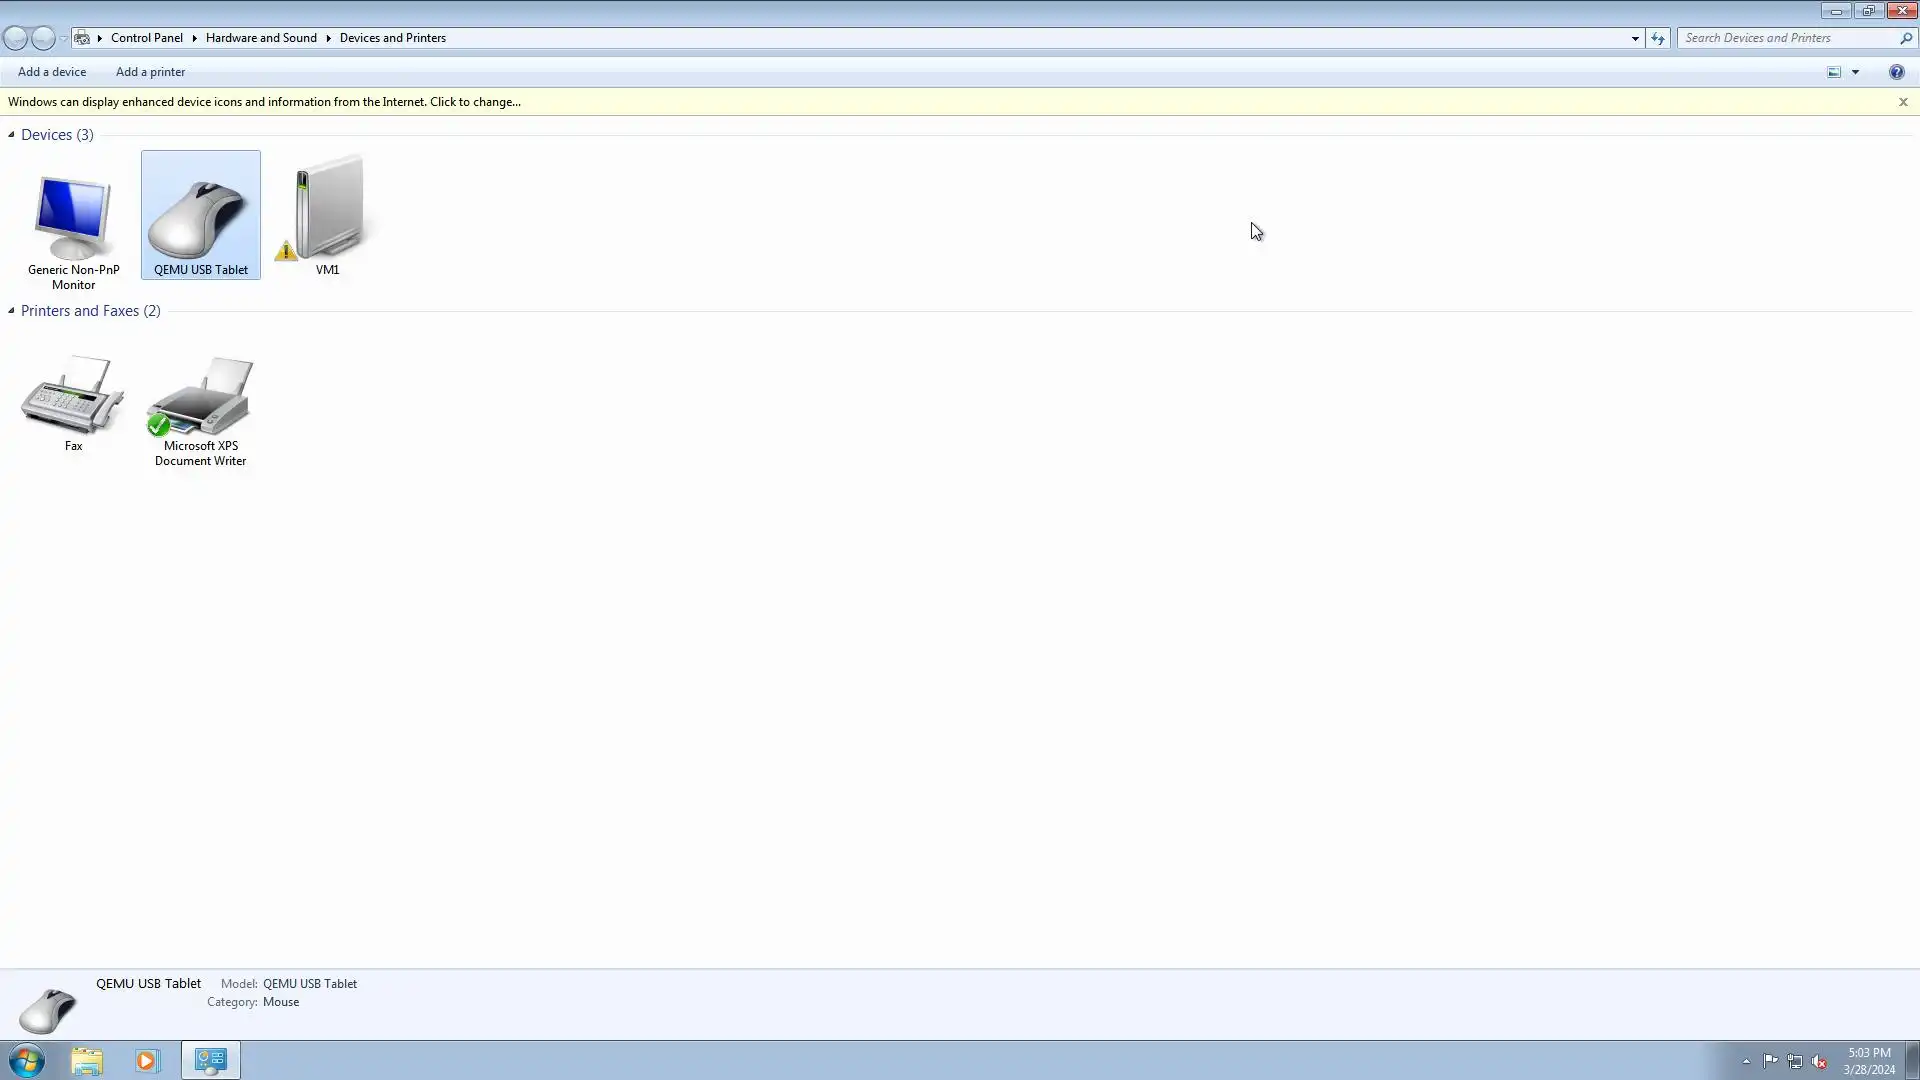Select Microsoft XPS Document Writer printer

coord(200,398)
